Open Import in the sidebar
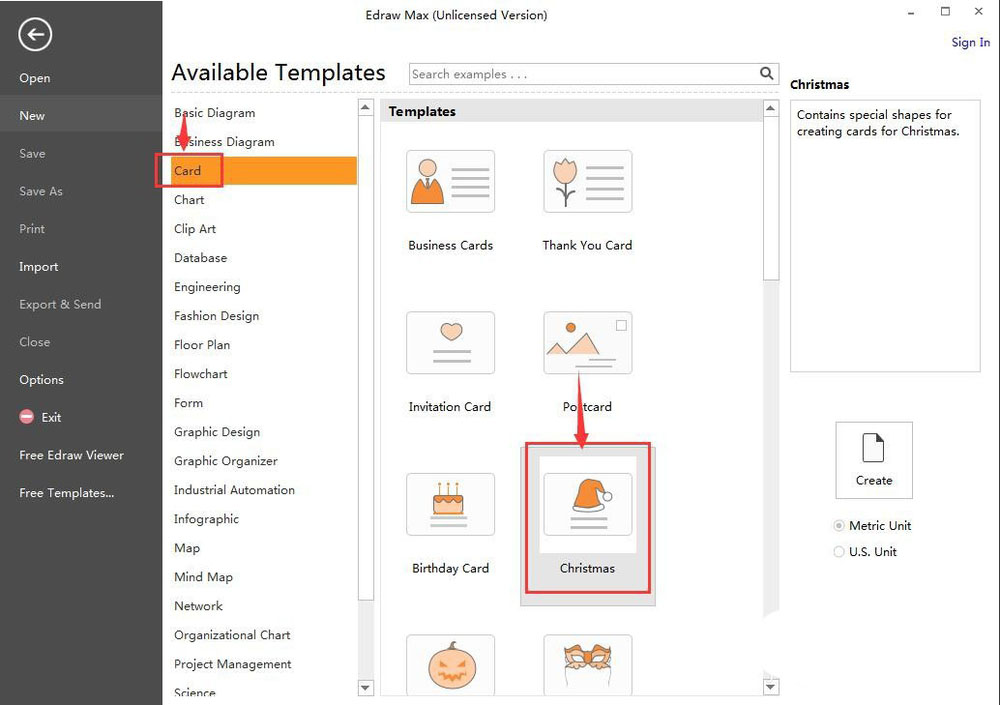The image size is (1000, 705). pos(38,267)
